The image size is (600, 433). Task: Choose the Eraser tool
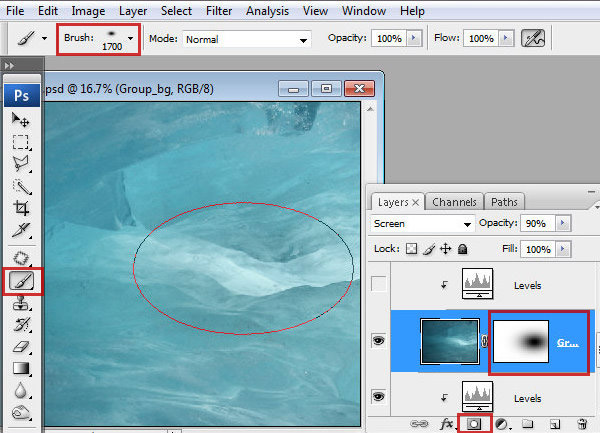pyautogui.click(x=21, y=346)
